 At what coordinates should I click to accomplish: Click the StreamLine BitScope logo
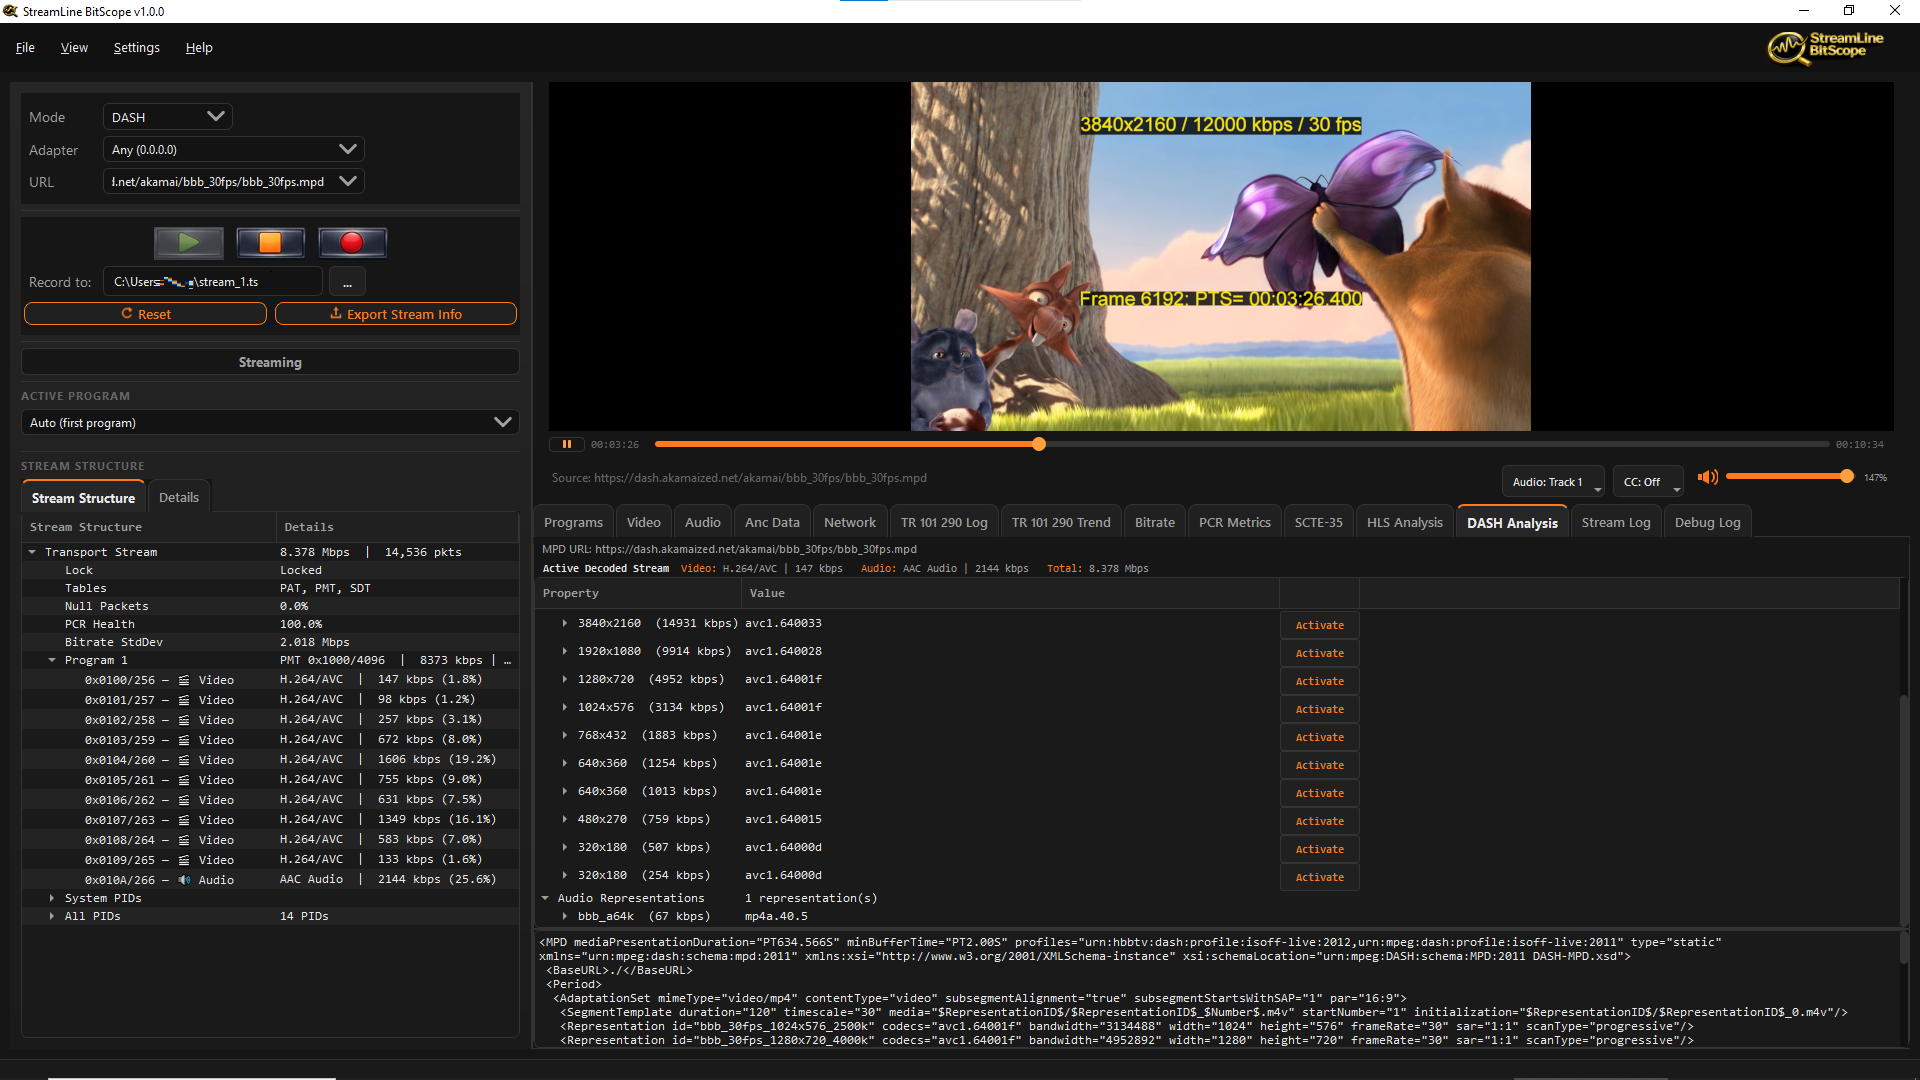click(1825, 47)
